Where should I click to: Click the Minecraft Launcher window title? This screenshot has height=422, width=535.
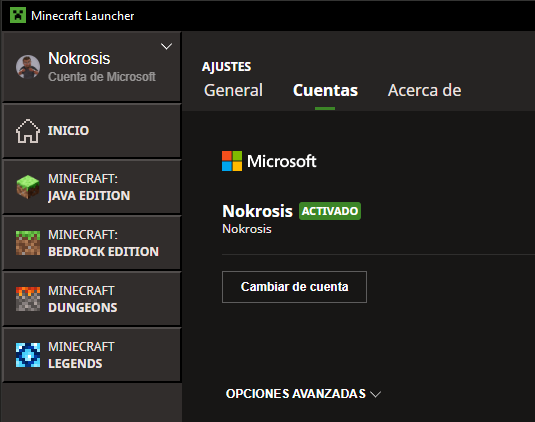click(83, 16)
